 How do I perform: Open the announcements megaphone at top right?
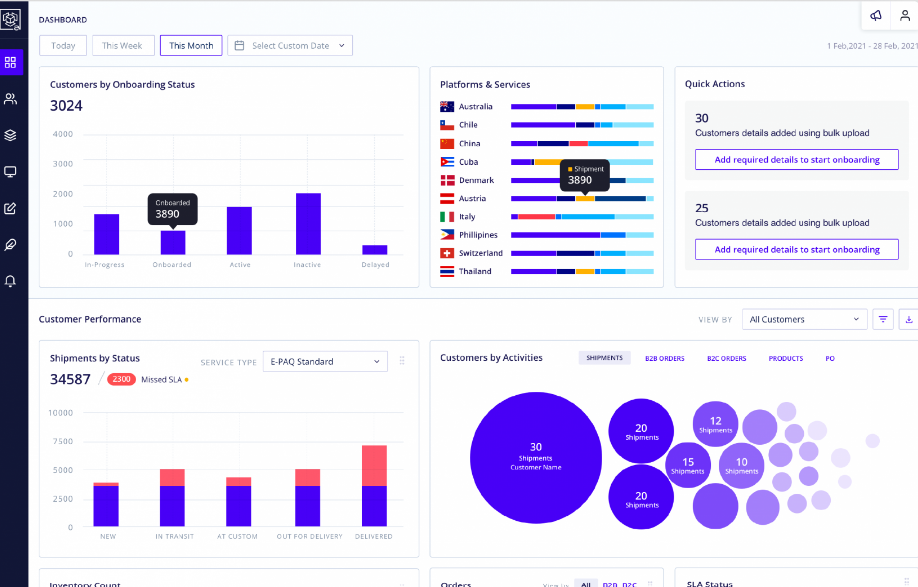pos(875,16)
